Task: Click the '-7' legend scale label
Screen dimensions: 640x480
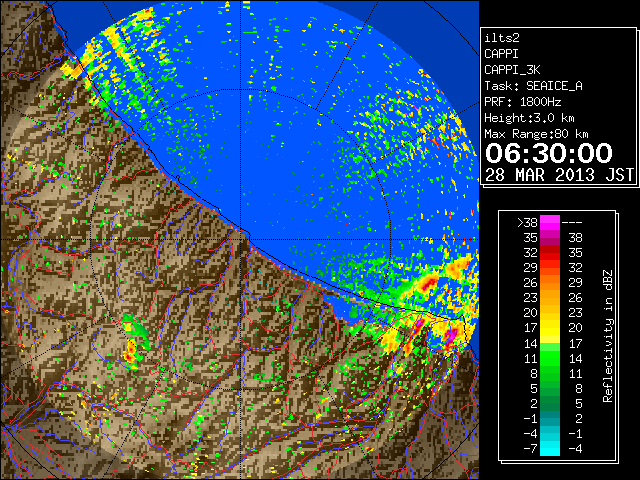Action: click(x=530, y=449)
